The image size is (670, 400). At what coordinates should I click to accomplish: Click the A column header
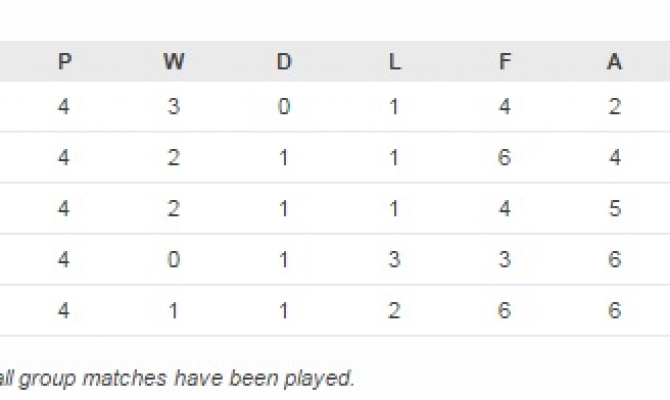click(x=614, y=62)
